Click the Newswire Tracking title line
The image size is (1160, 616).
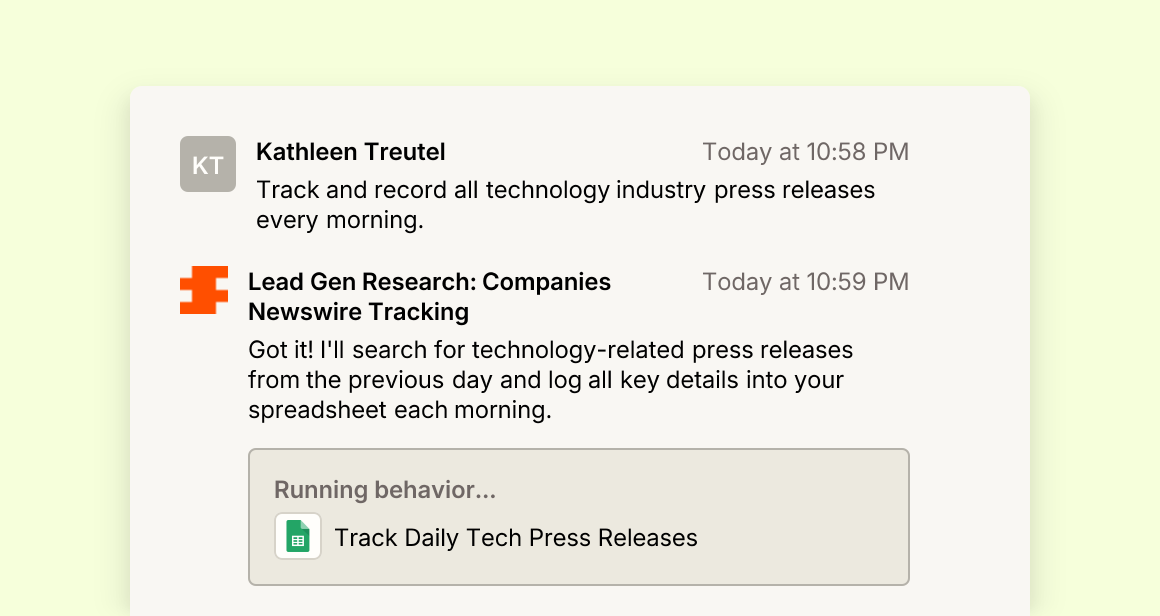point(359,312)
